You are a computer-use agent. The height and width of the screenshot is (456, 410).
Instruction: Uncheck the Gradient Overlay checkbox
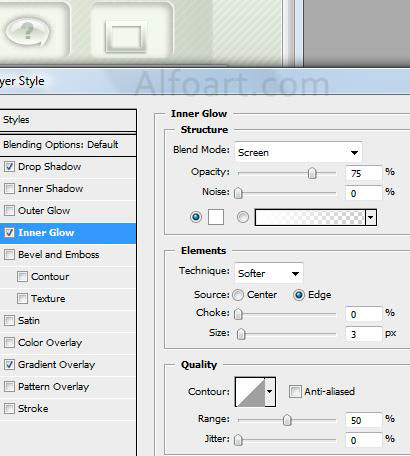coord(9,364)
